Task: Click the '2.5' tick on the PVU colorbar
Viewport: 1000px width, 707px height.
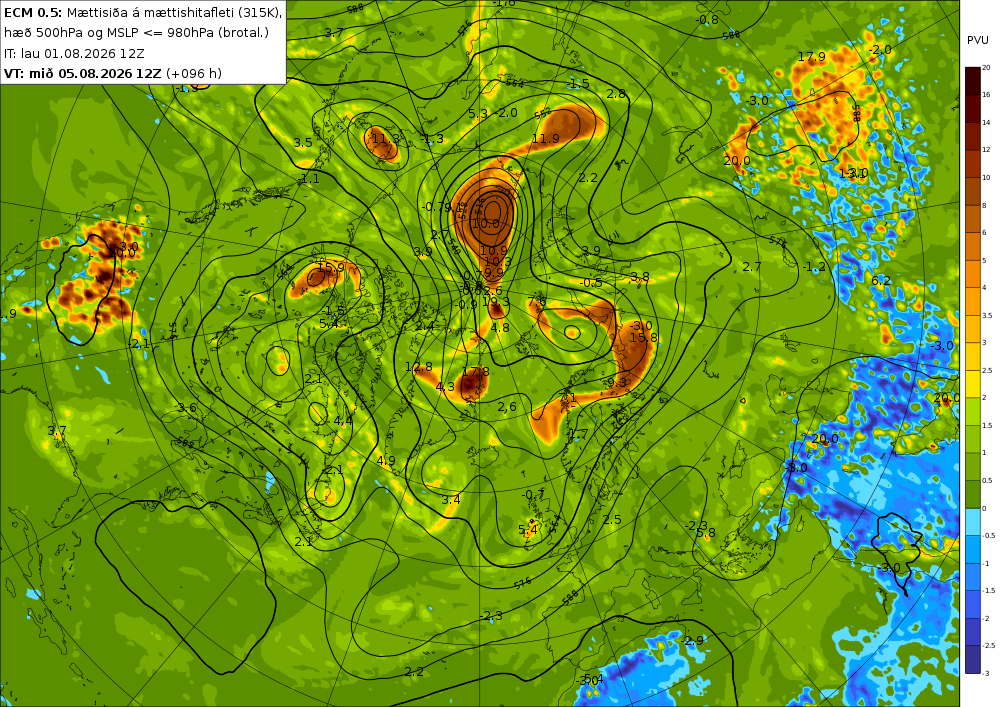Action: click(x=987, y=370)
